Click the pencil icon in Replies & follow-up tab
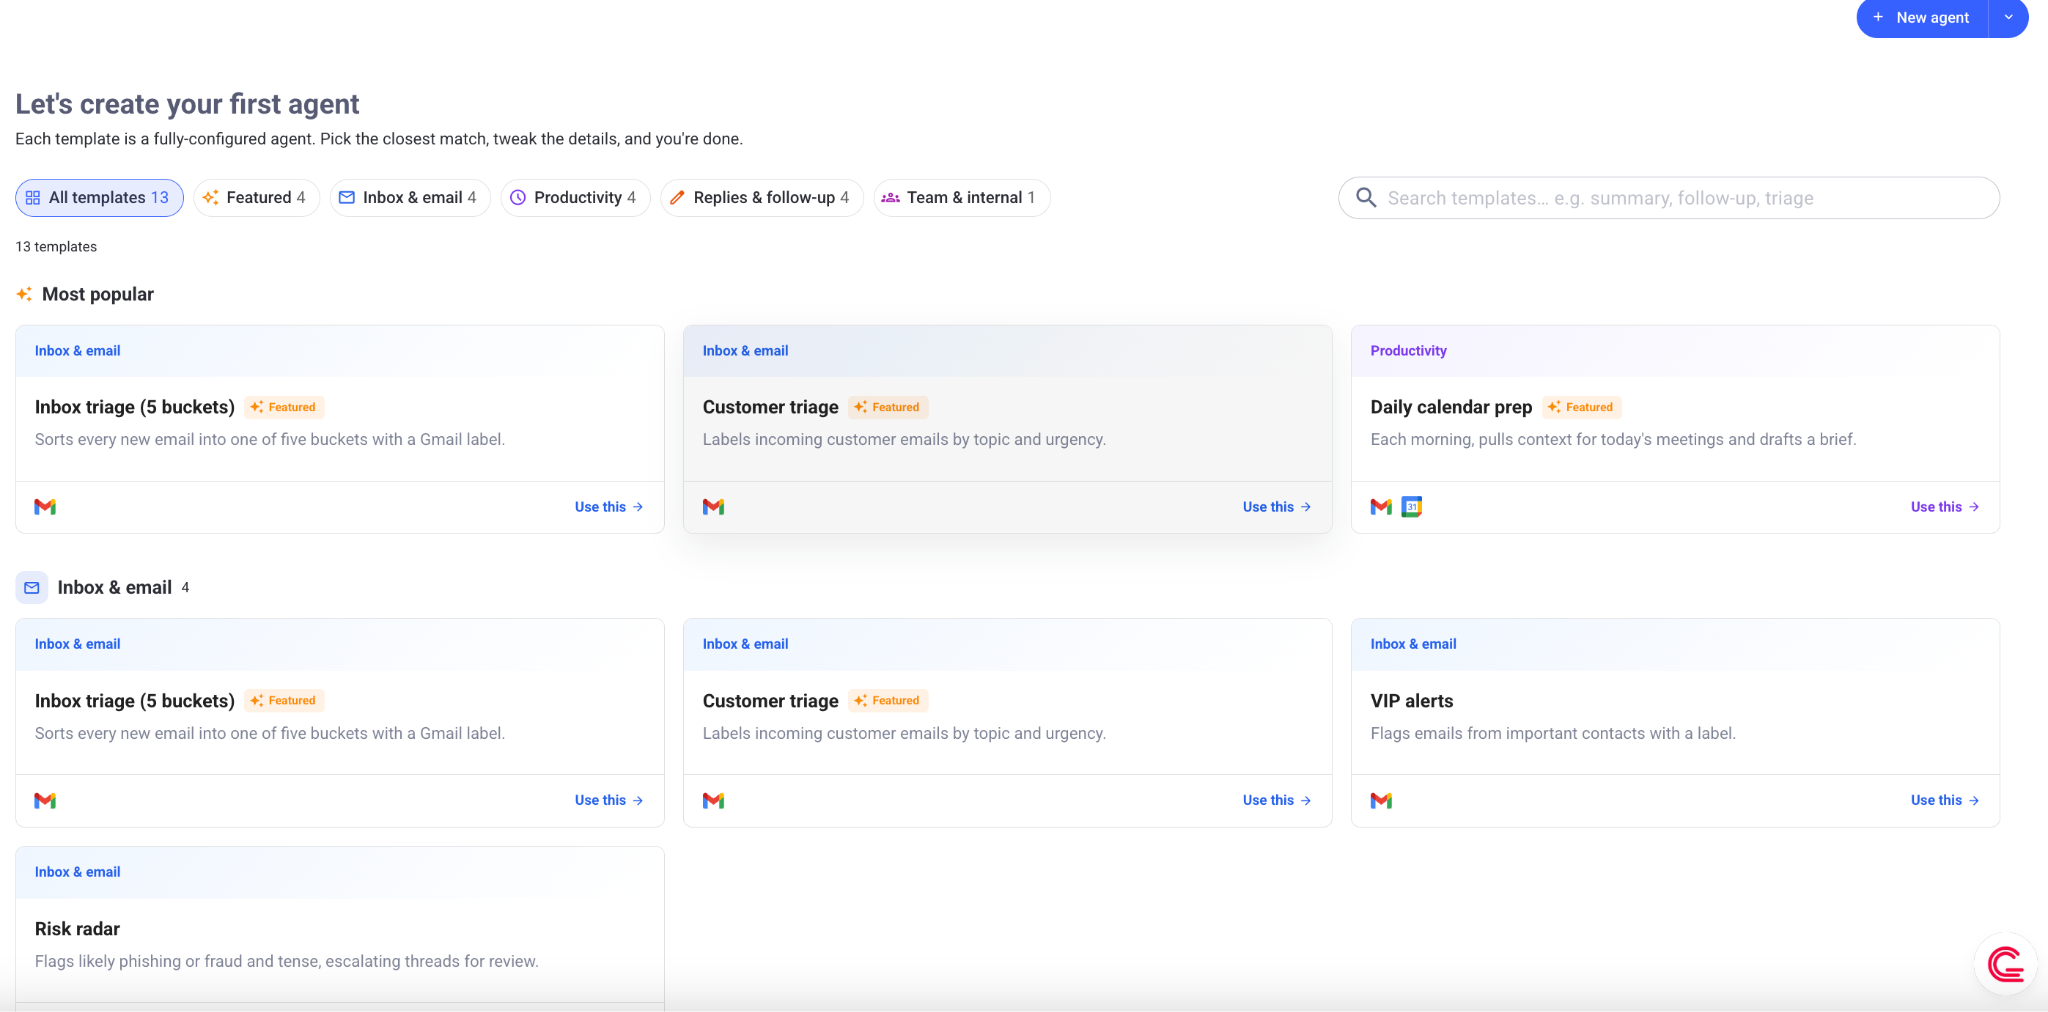This screenshot has width=2048, height=1012. (677, 198)
